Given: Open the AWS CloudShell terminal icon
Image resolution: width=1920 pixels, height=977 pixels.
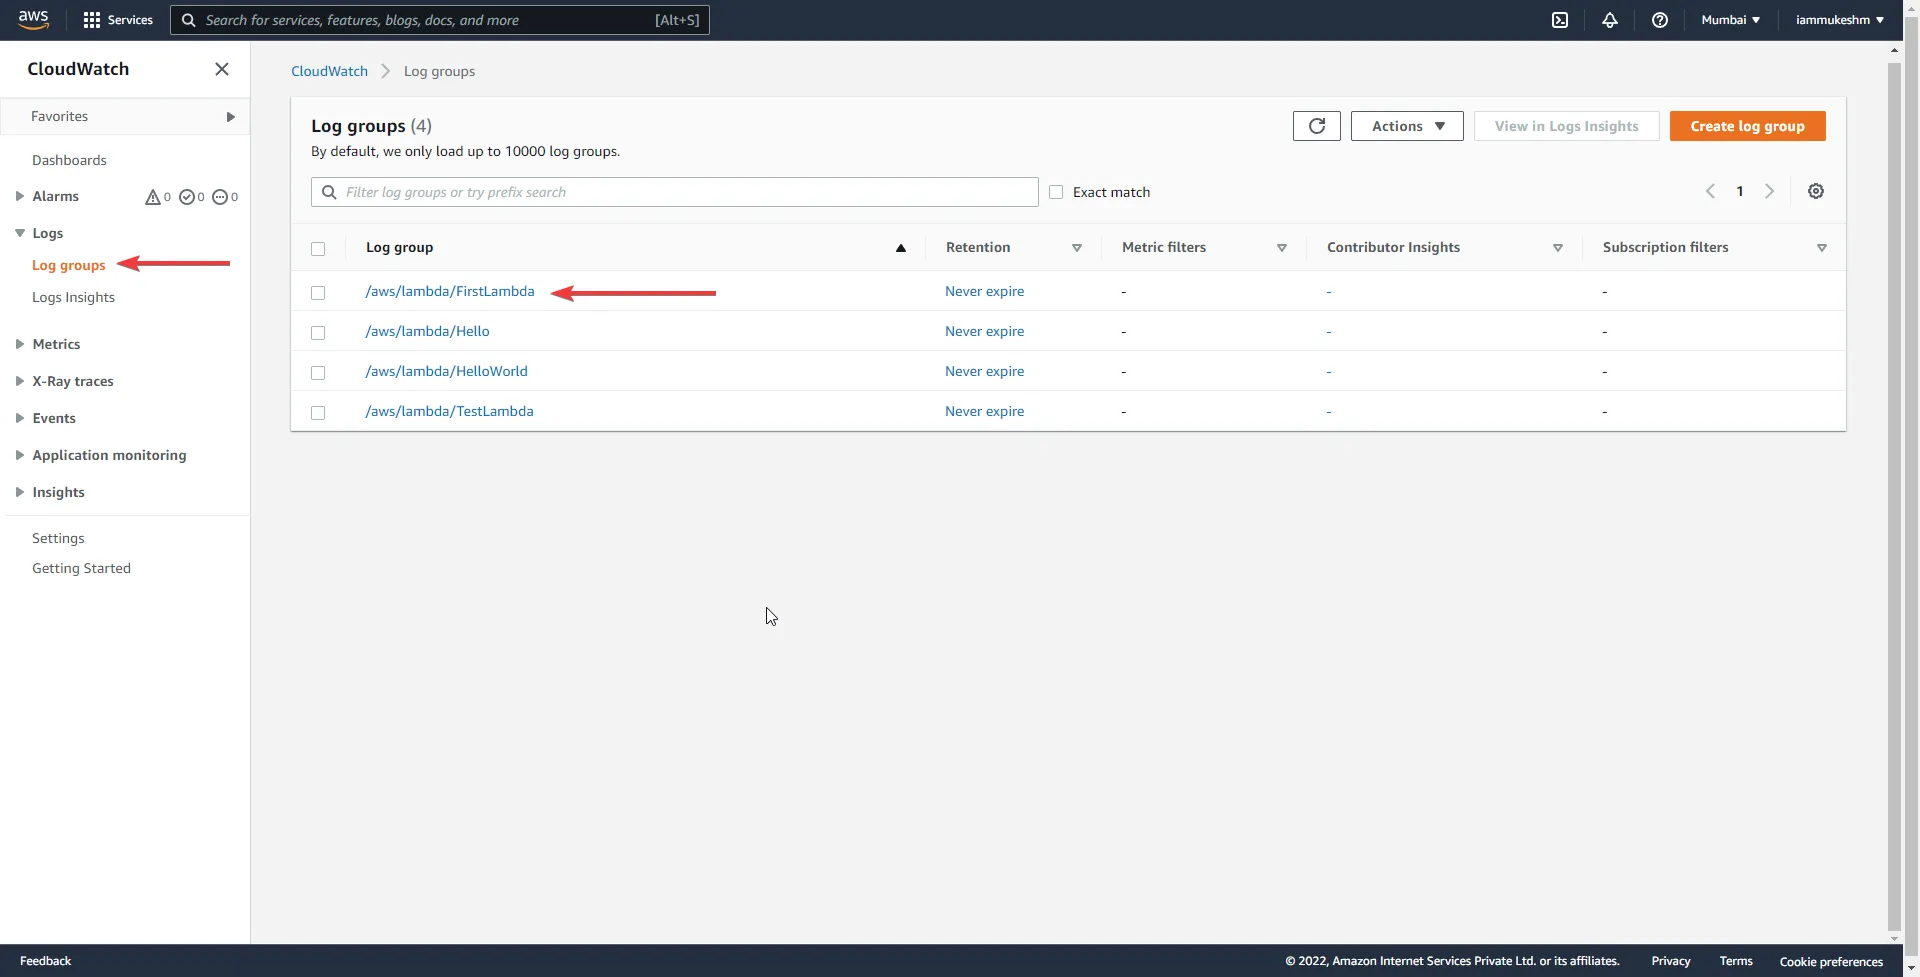Looking at the screenshot, I should click(1560, 20).
